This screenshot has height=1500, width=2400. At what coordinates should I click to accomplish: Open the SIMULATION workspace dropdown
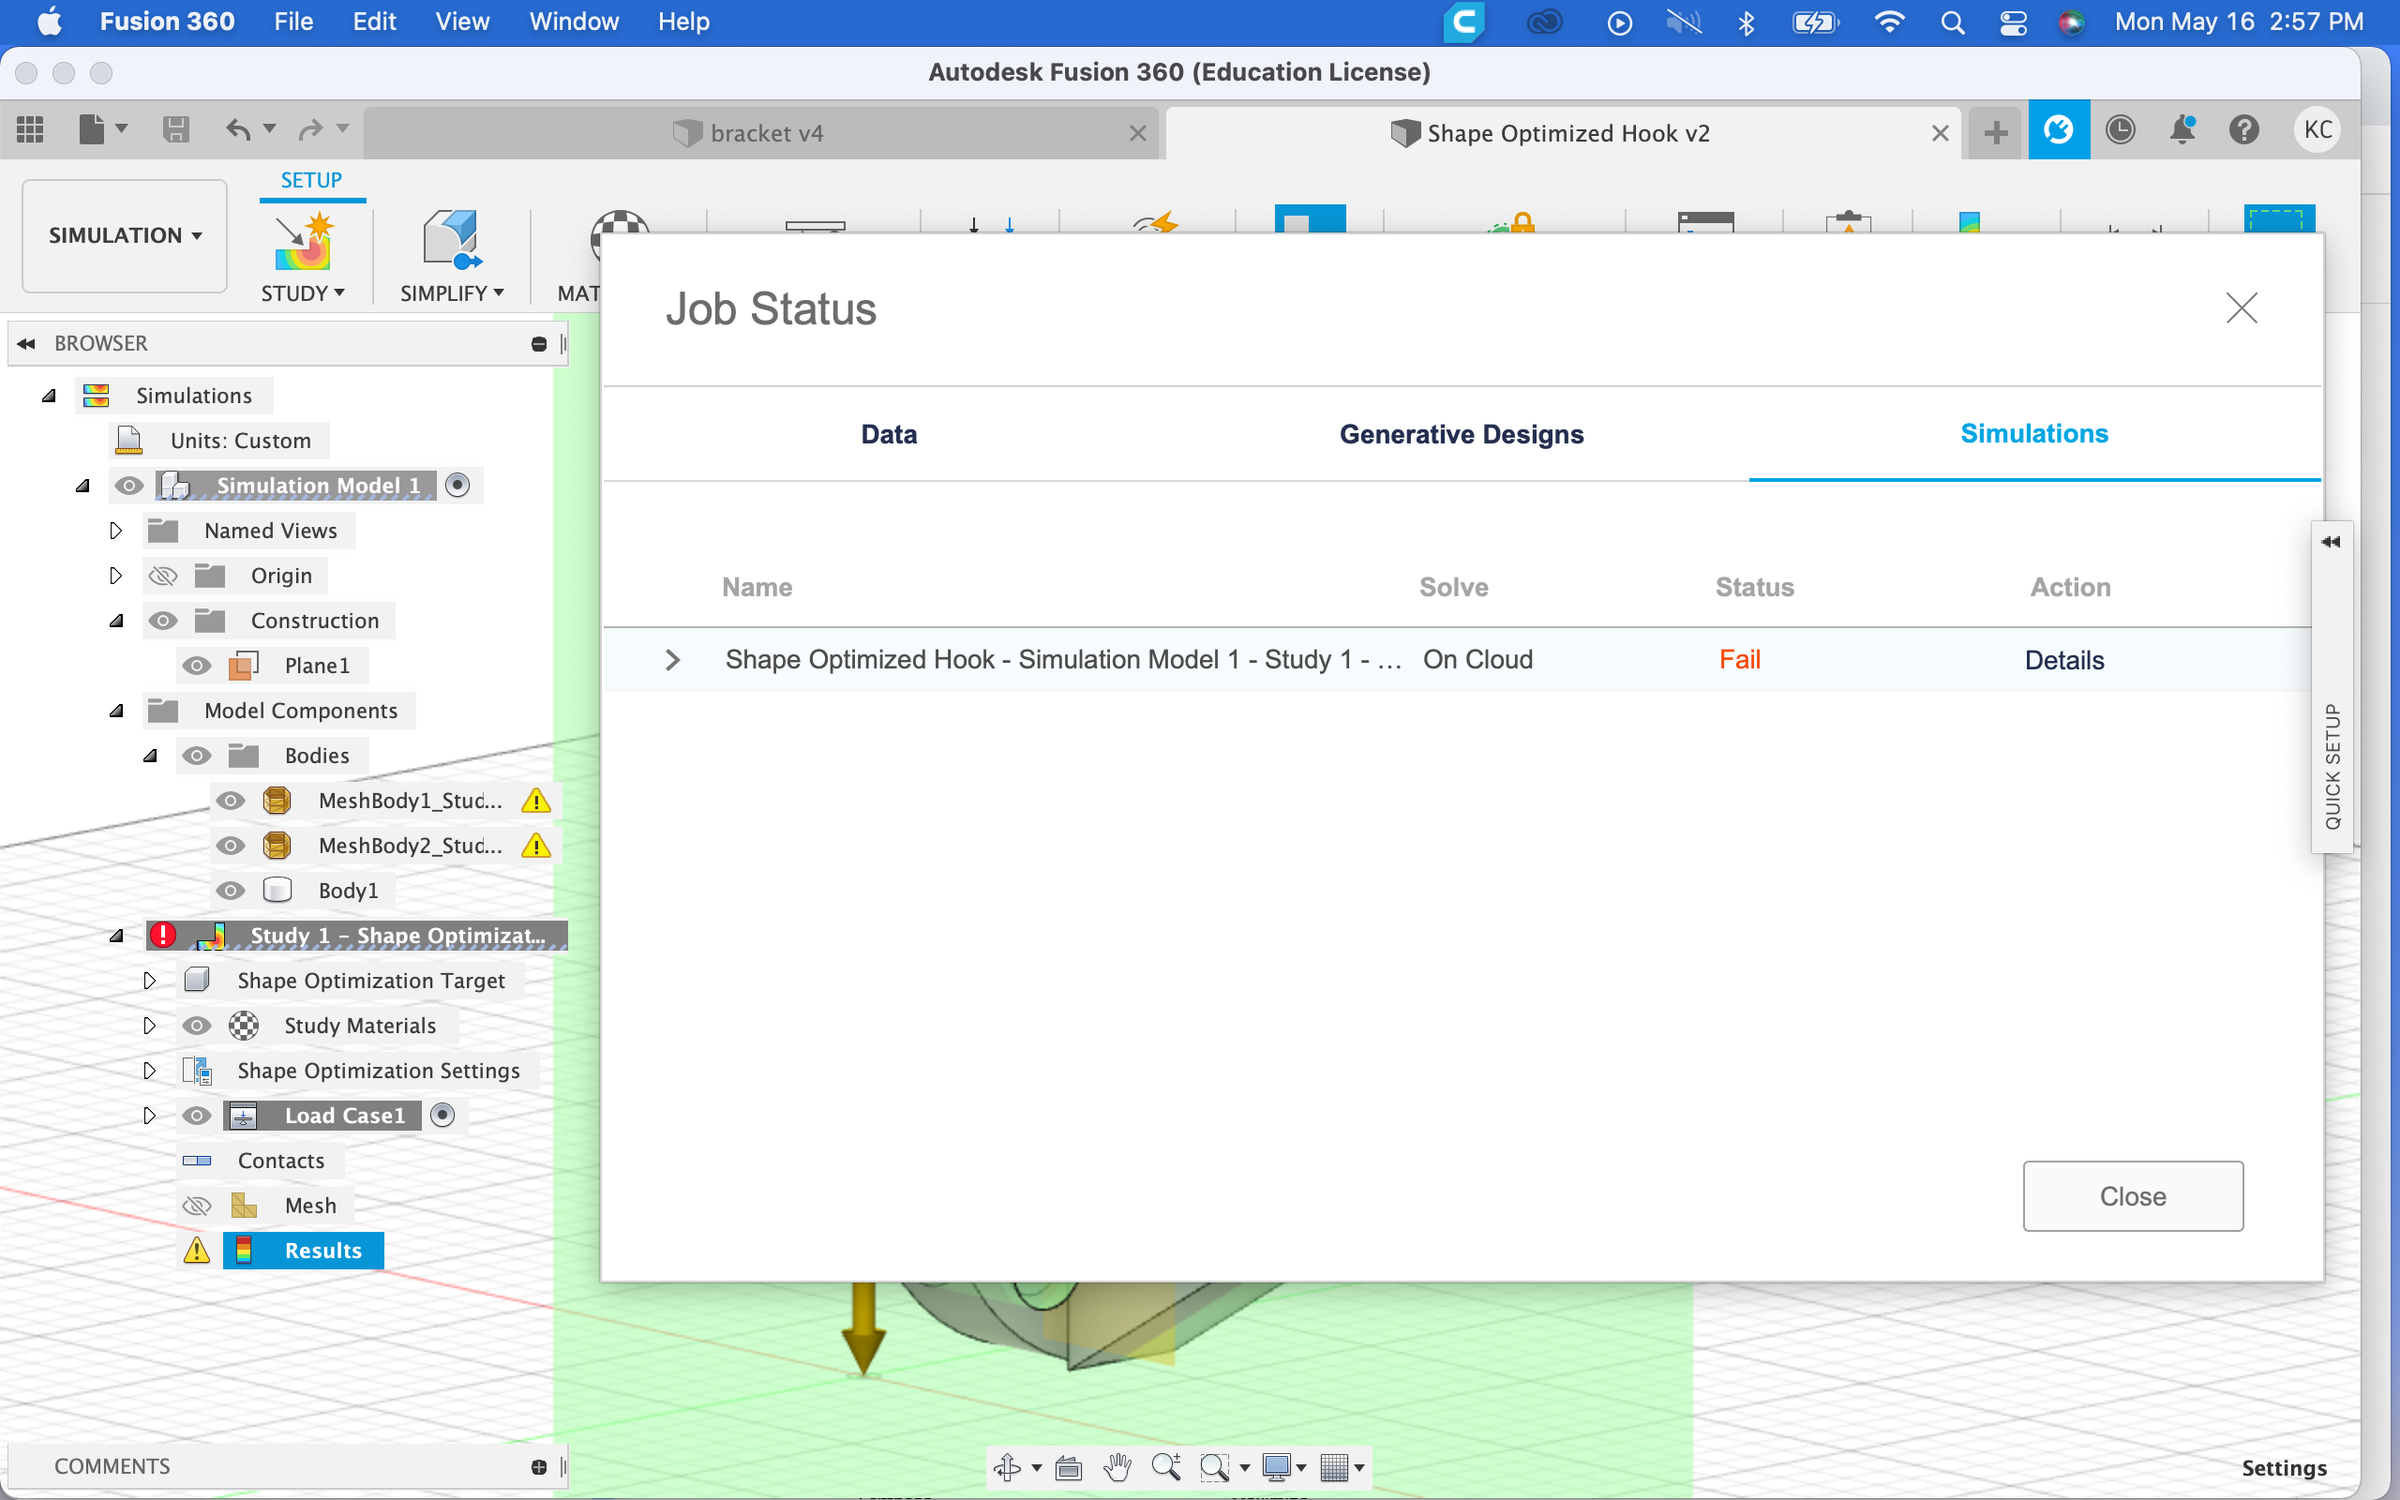pyautogui.click(x=125, y=235)
